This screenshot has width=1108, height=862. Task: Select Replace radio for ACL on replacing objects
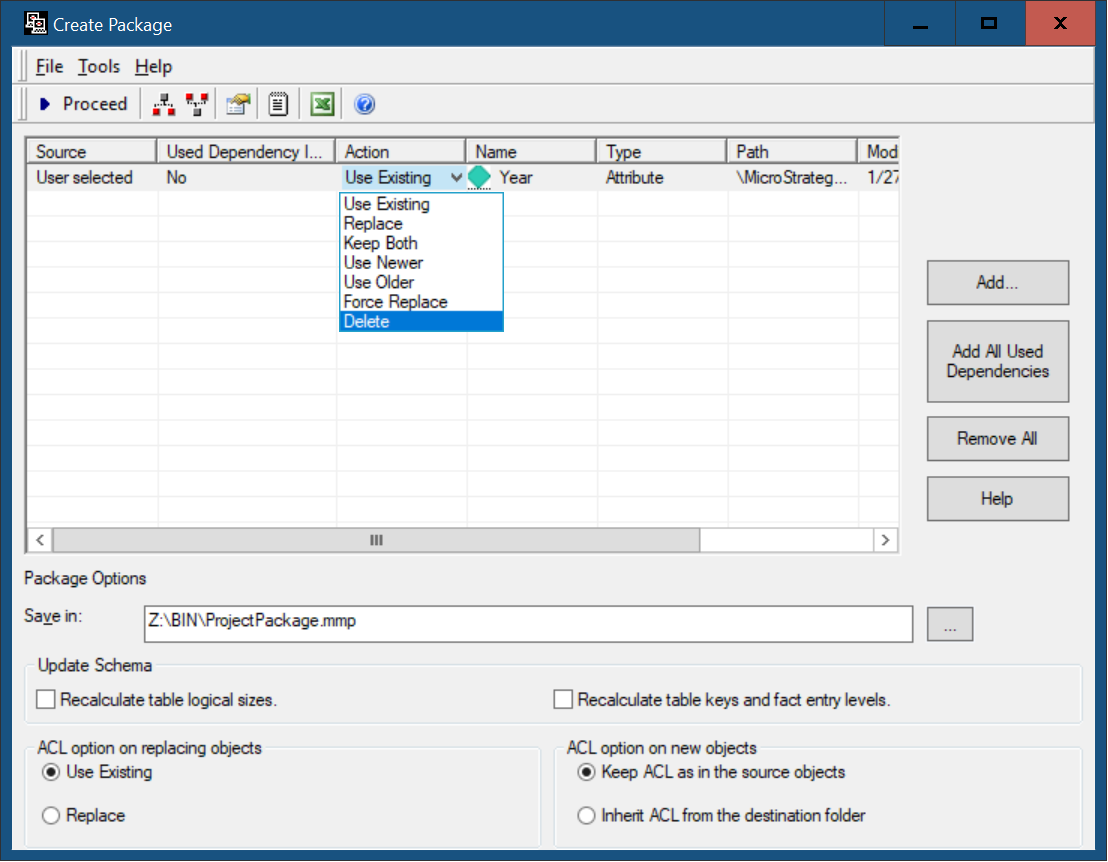point(52,816)
